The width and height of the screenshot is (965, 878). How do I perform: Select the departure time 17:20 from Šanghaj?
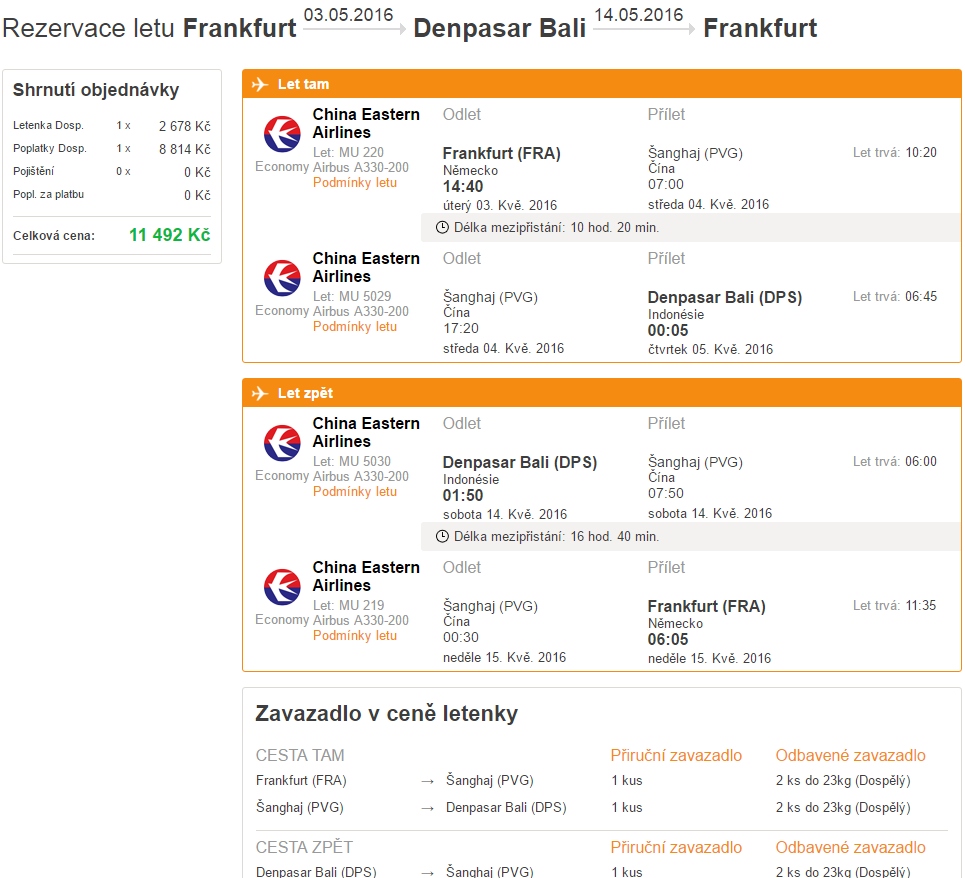pos(461,328)
